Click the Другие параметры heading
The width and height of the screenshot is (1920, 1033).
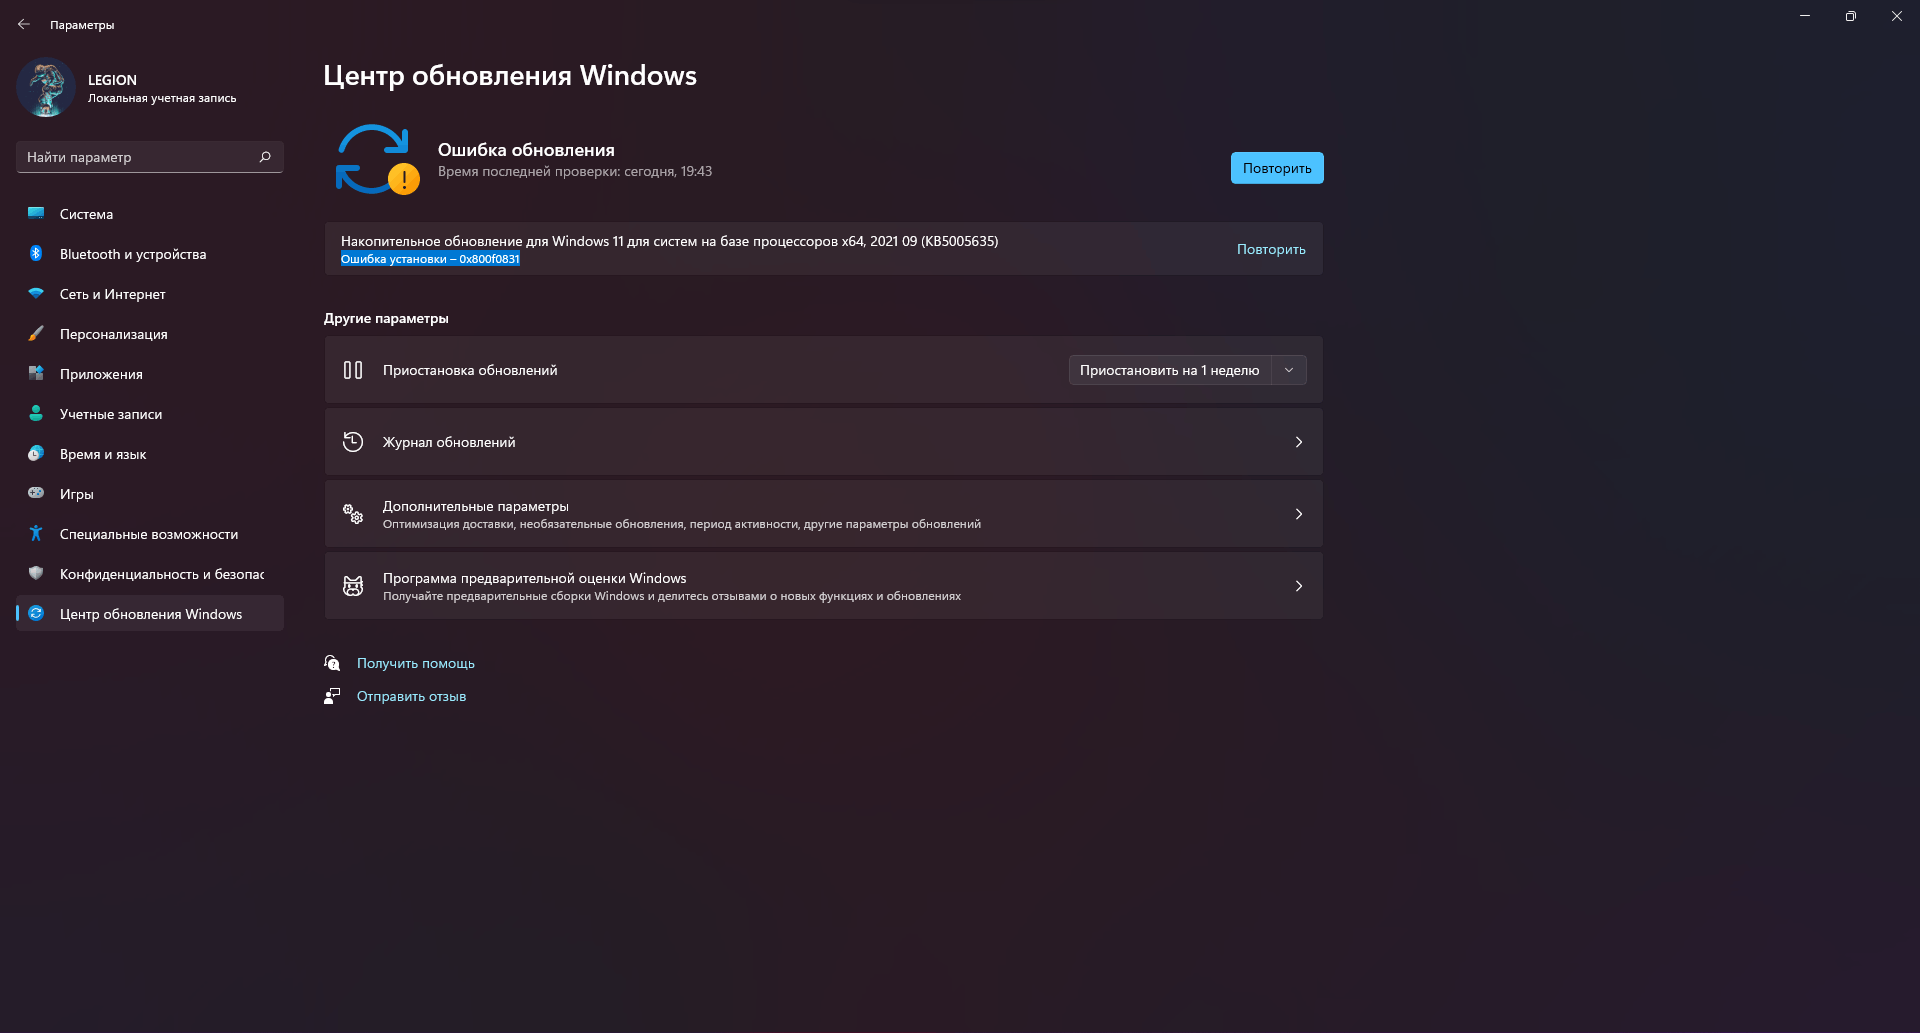click(386, 318)
